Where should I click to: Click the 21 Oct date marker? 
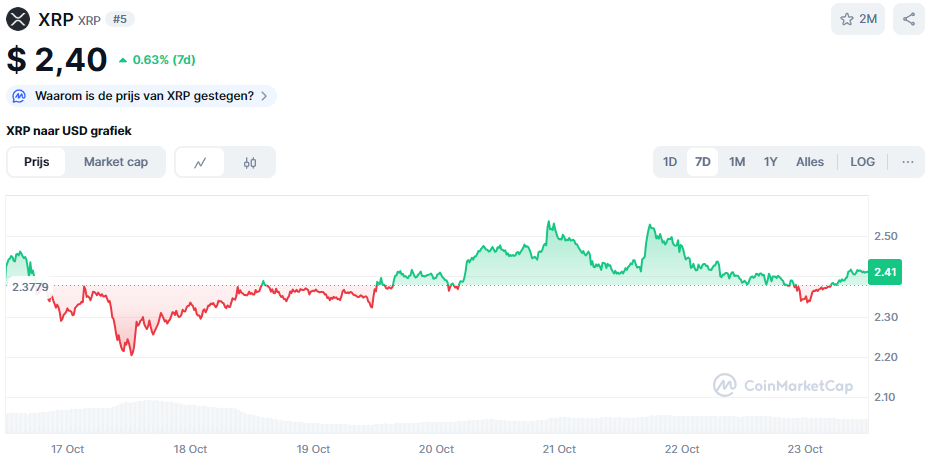[558, 449]
